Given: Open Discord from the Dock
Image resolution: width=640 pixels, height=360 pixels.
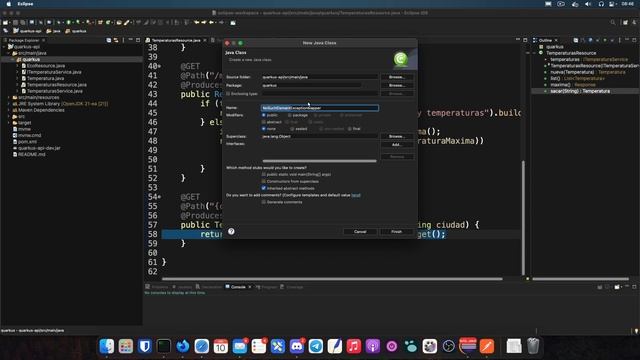Looking at the screenshot, I should (297, 346).
